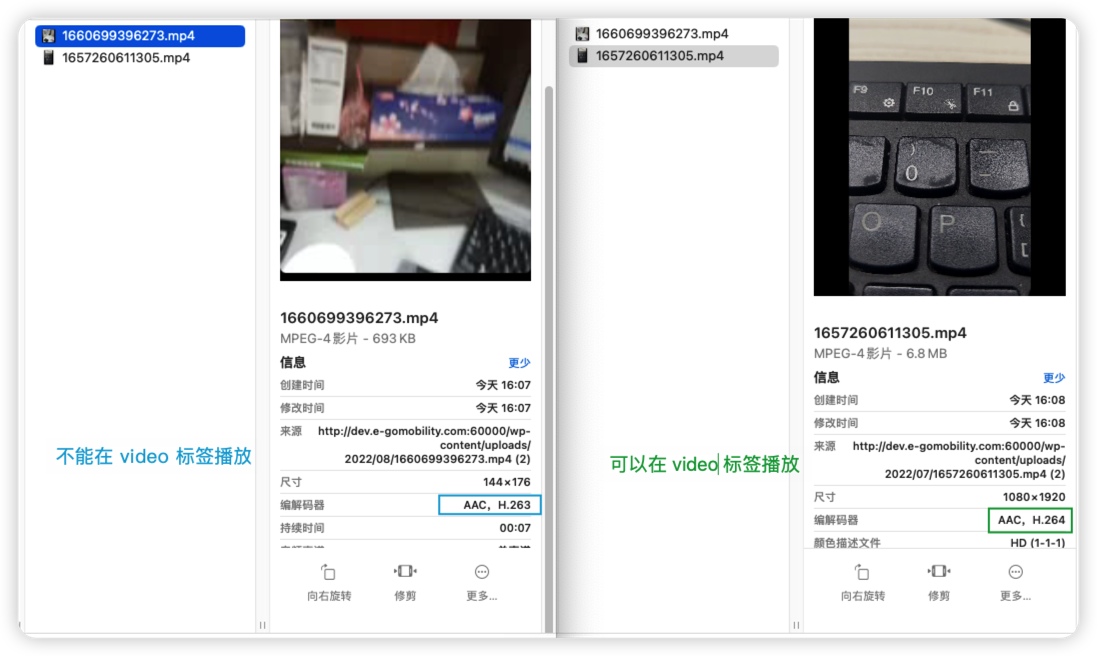The image size is (1097, 656).
Task: Click 今天 16:08 modification time value
Action: (x=1038, y=423)
